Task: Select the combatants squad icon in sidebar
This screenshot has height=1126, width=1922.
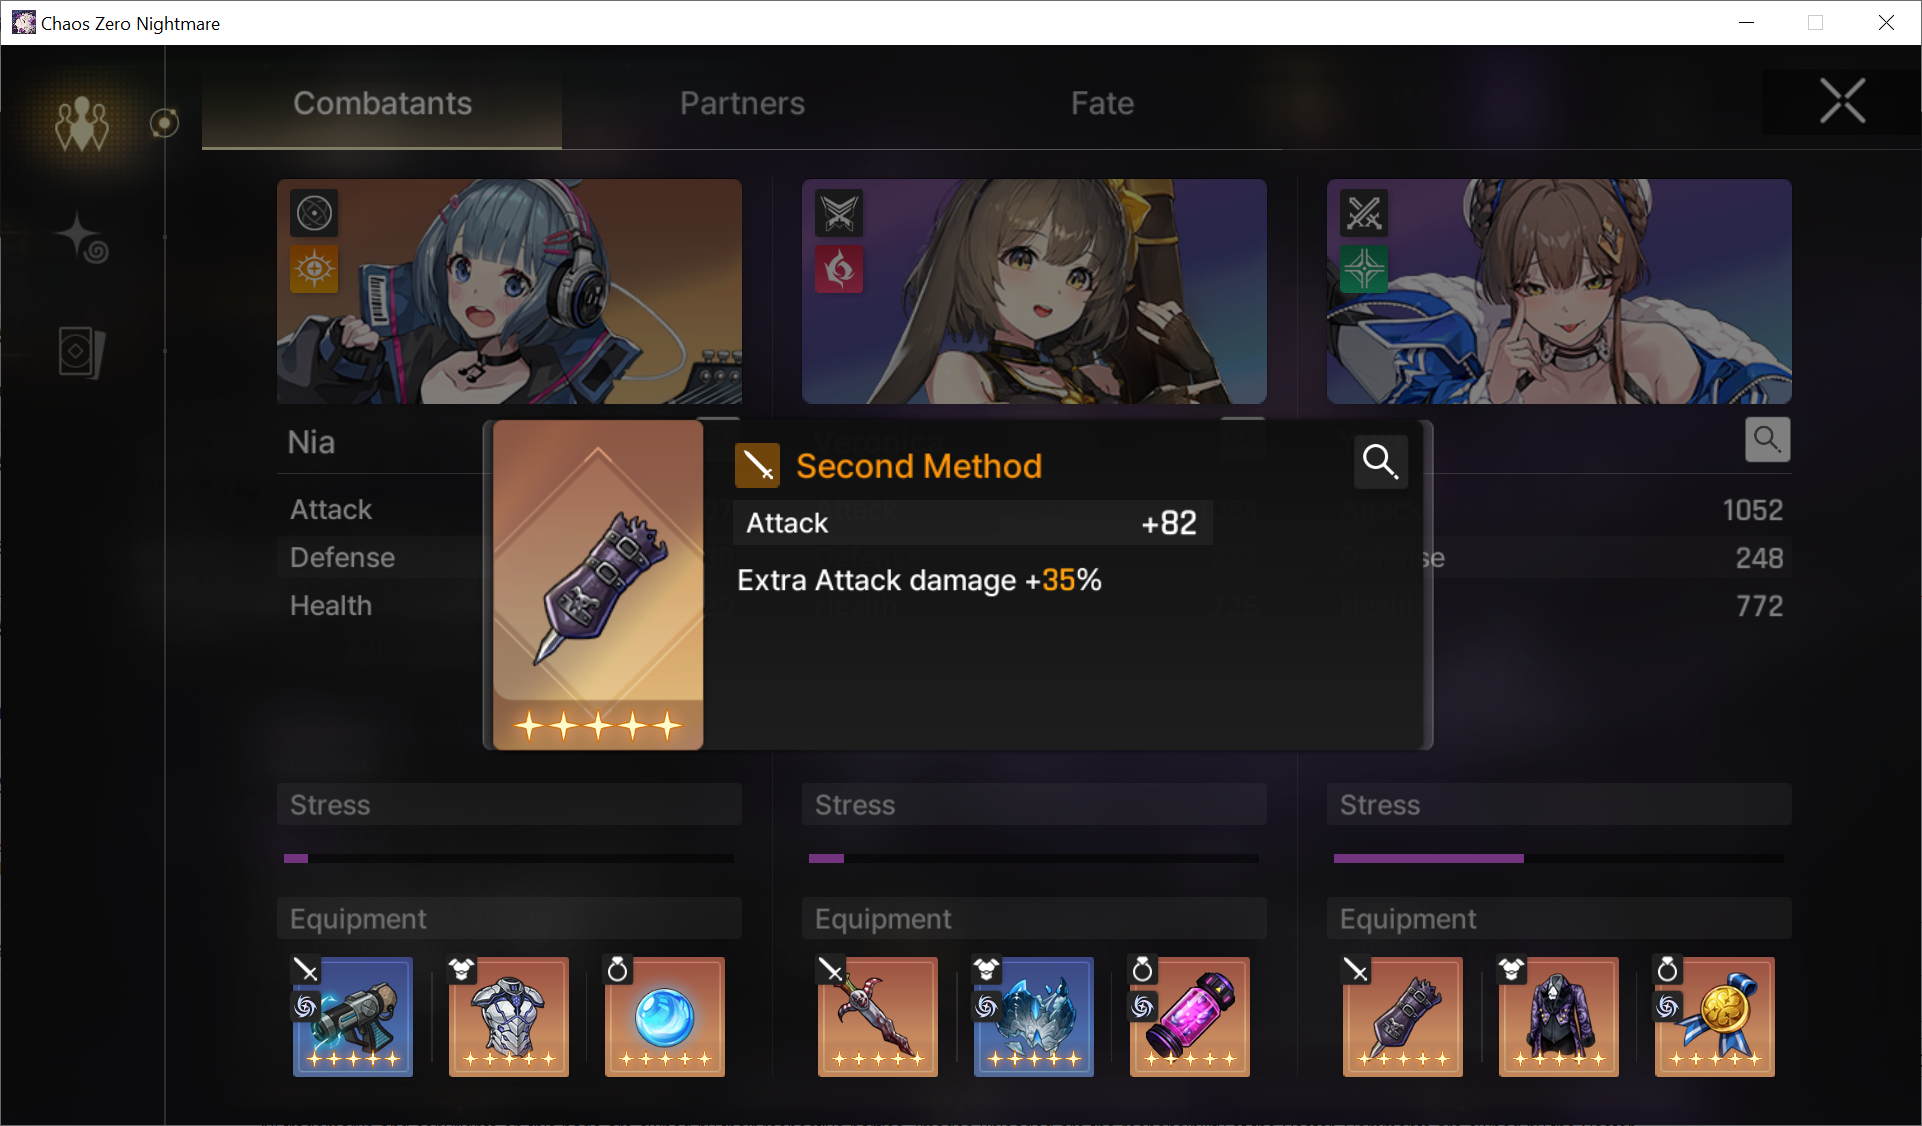Action: tap(82, 124)
